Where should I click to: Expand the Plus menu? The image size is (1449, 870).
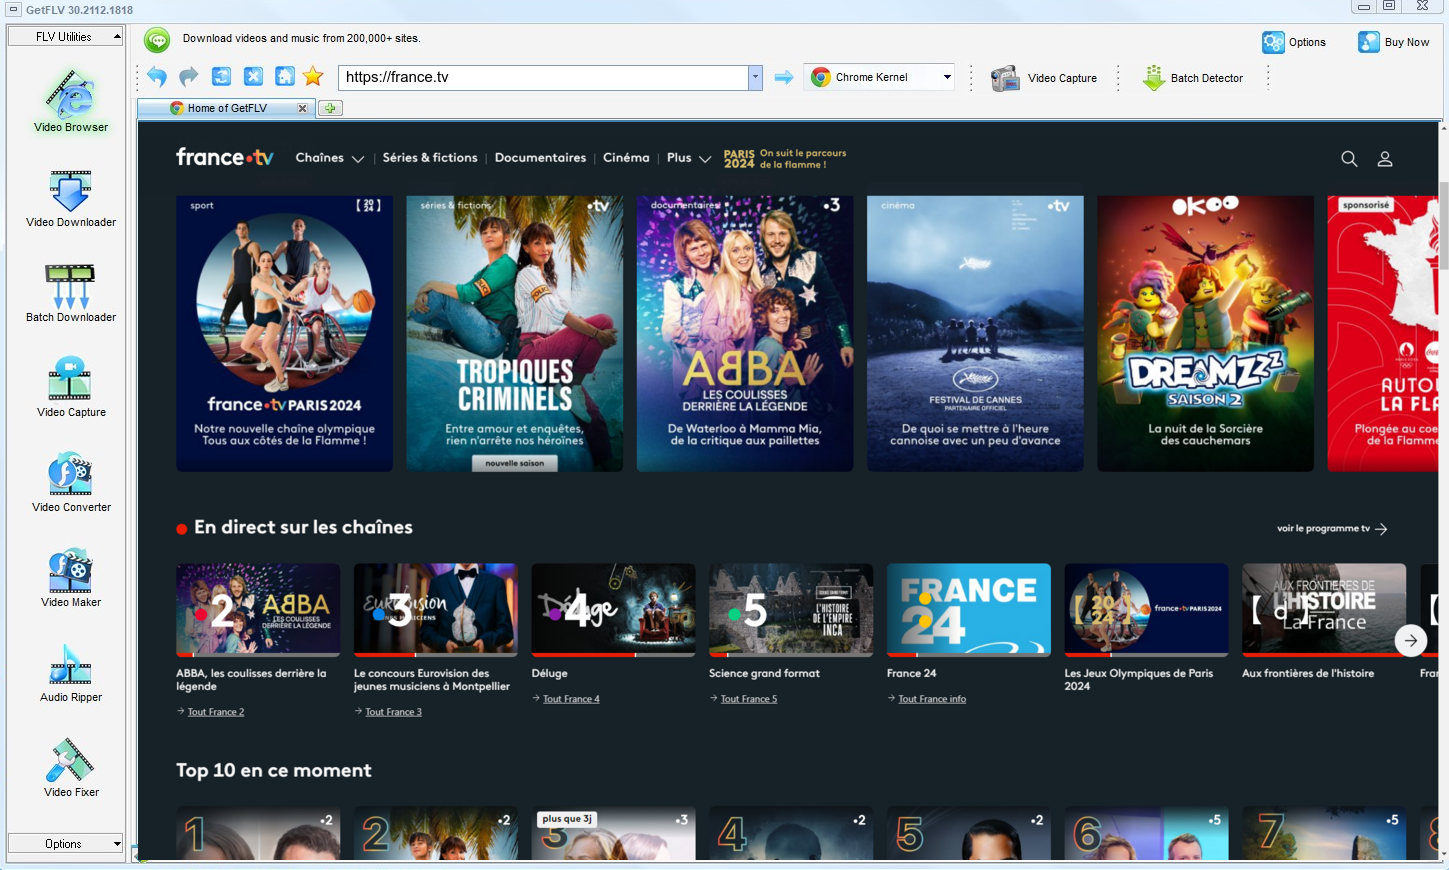(x=689, y=158)
